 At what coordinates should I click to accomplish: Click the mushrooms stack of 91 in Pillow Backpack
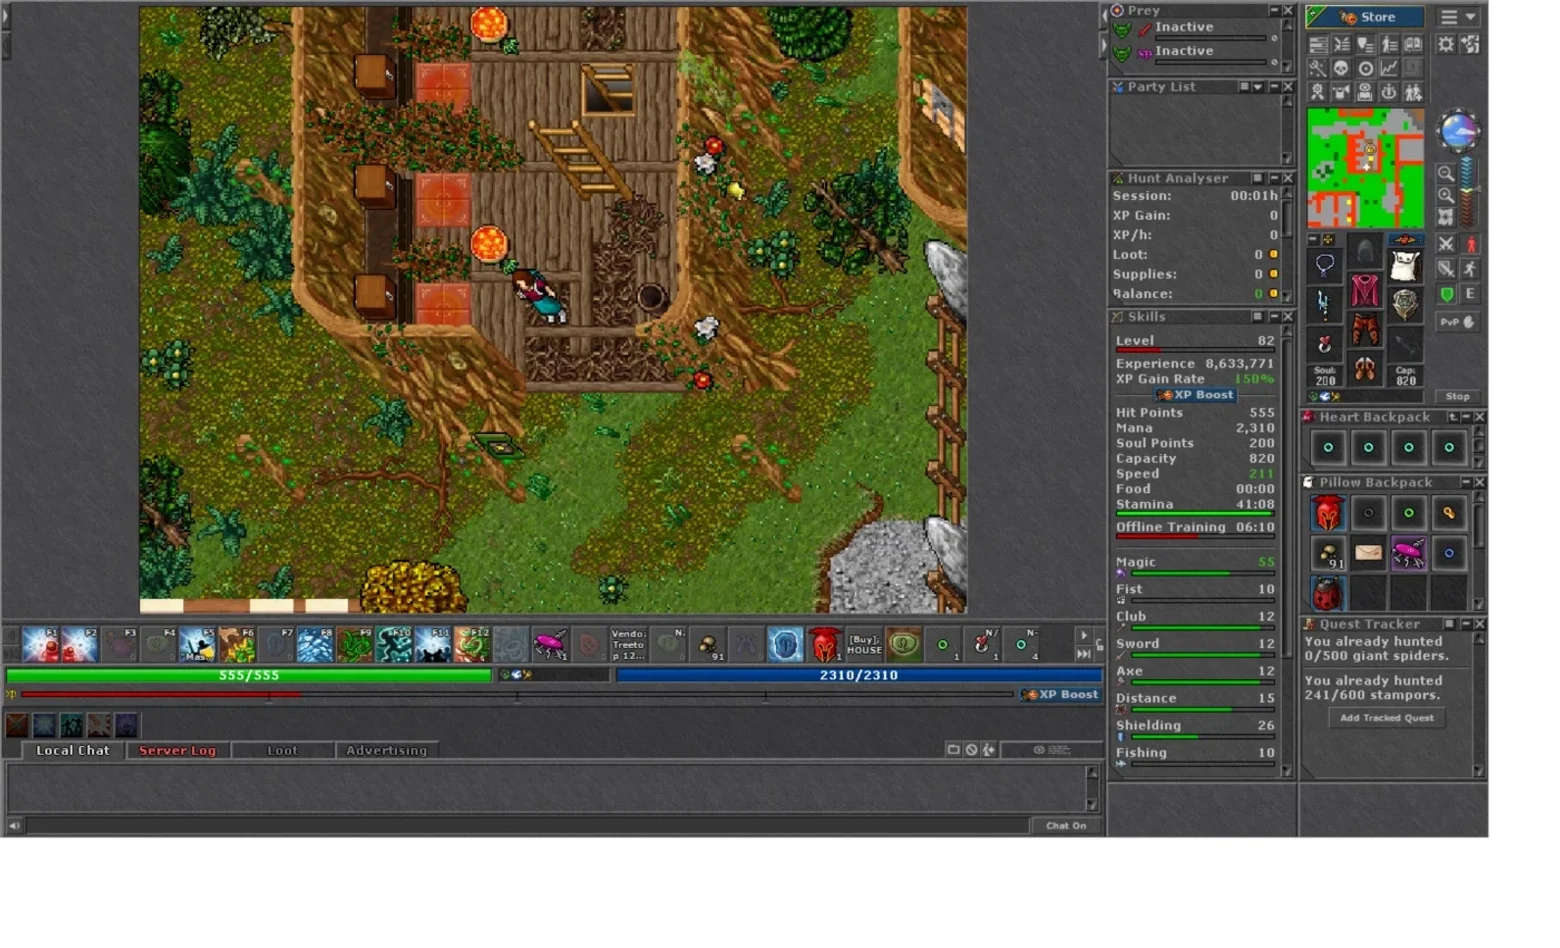tap(1328, 553)
